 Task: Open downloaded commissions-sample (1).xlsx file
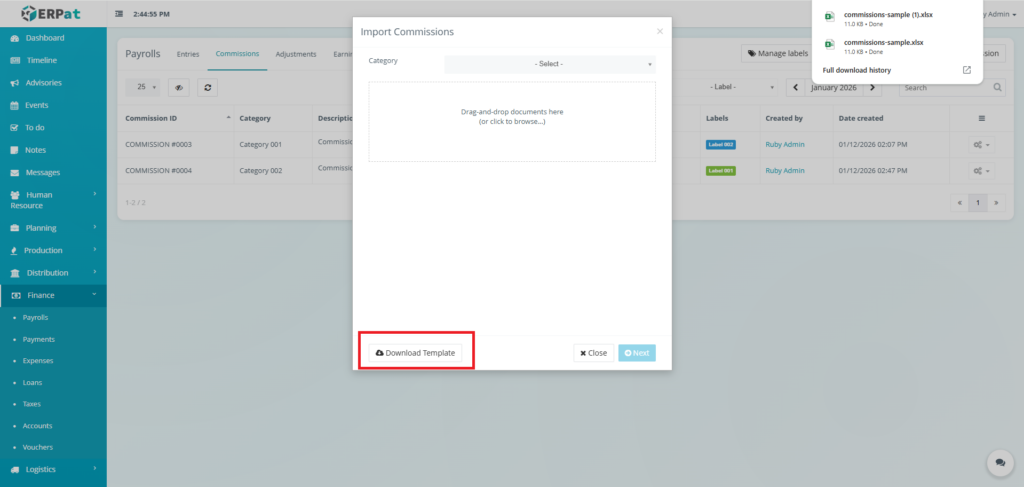(x=895, y=18)
